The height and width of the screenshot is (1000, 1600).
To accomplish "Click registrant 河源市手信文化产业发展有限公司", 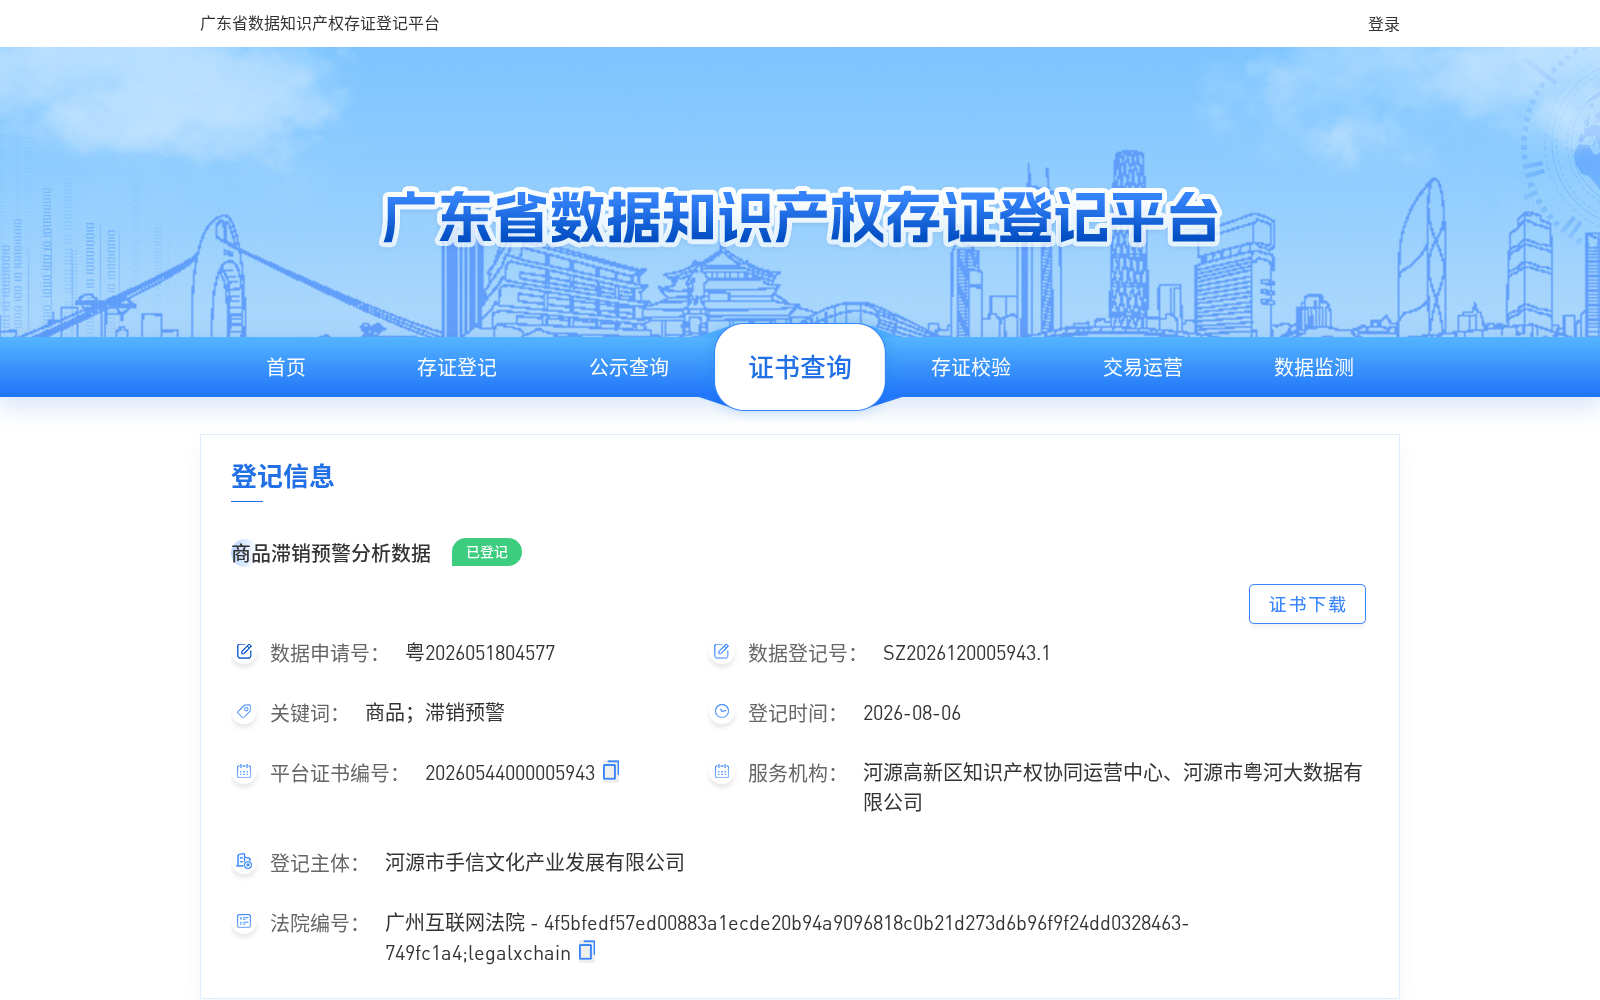I will tap(535, 862).
